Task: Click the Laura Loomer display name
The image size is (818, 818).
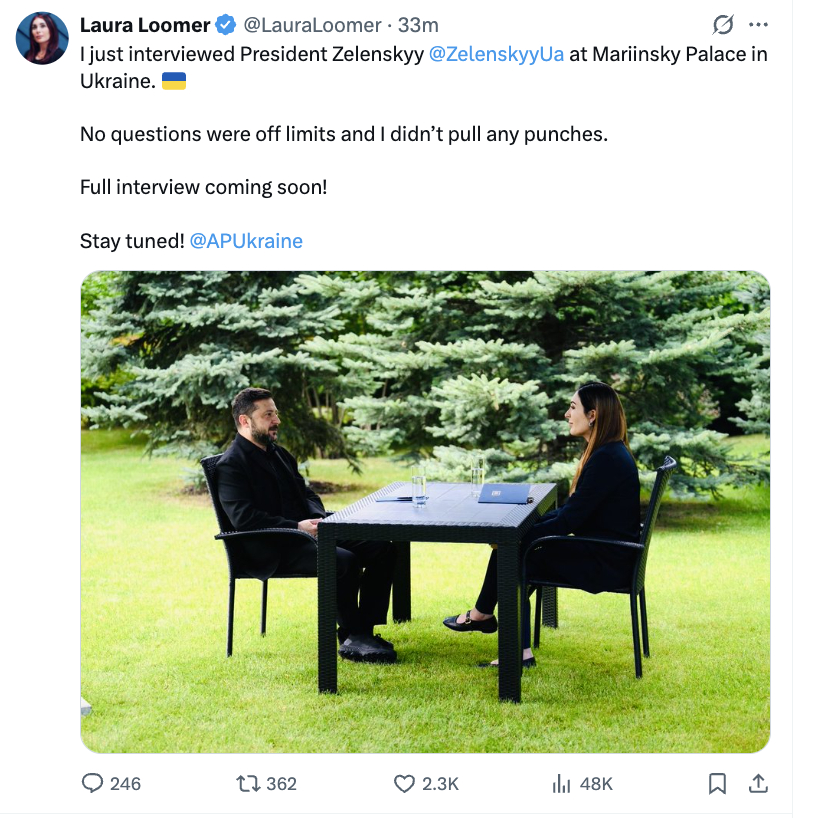Action: pos(145,25)
